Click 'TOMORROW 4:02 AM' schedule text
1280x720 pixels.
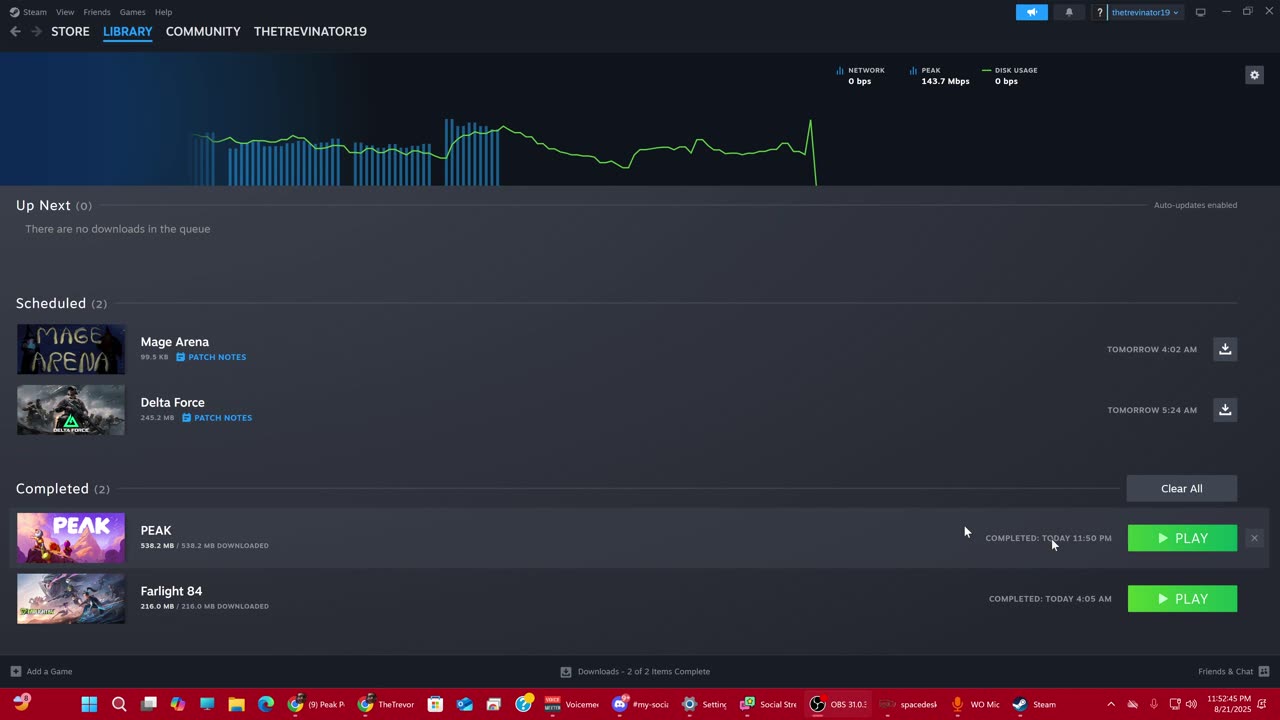[x=1152, y=349]
